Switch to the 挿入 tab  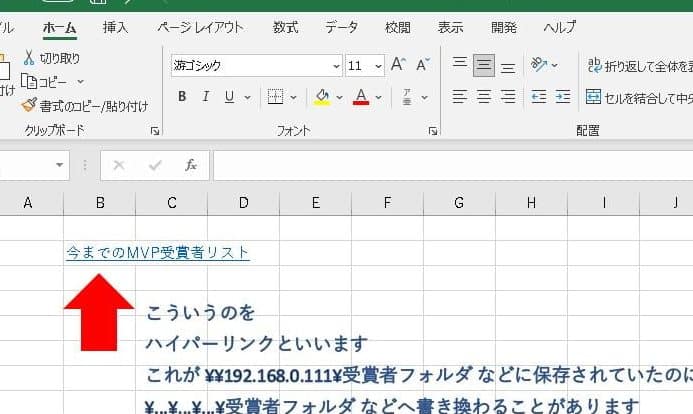(x=115, y=27)
